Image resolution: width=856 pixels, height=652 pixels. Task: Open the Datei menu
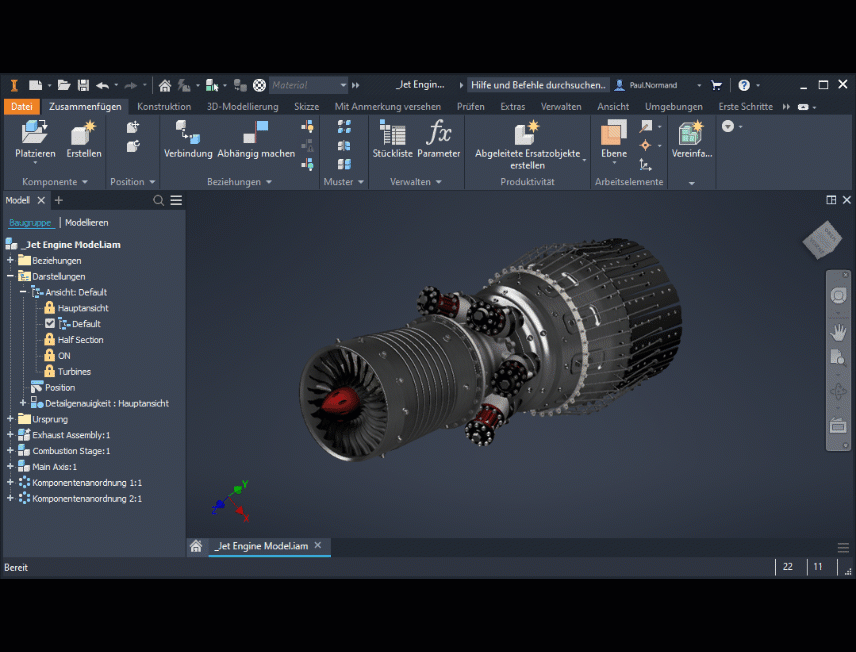[21, 106]
